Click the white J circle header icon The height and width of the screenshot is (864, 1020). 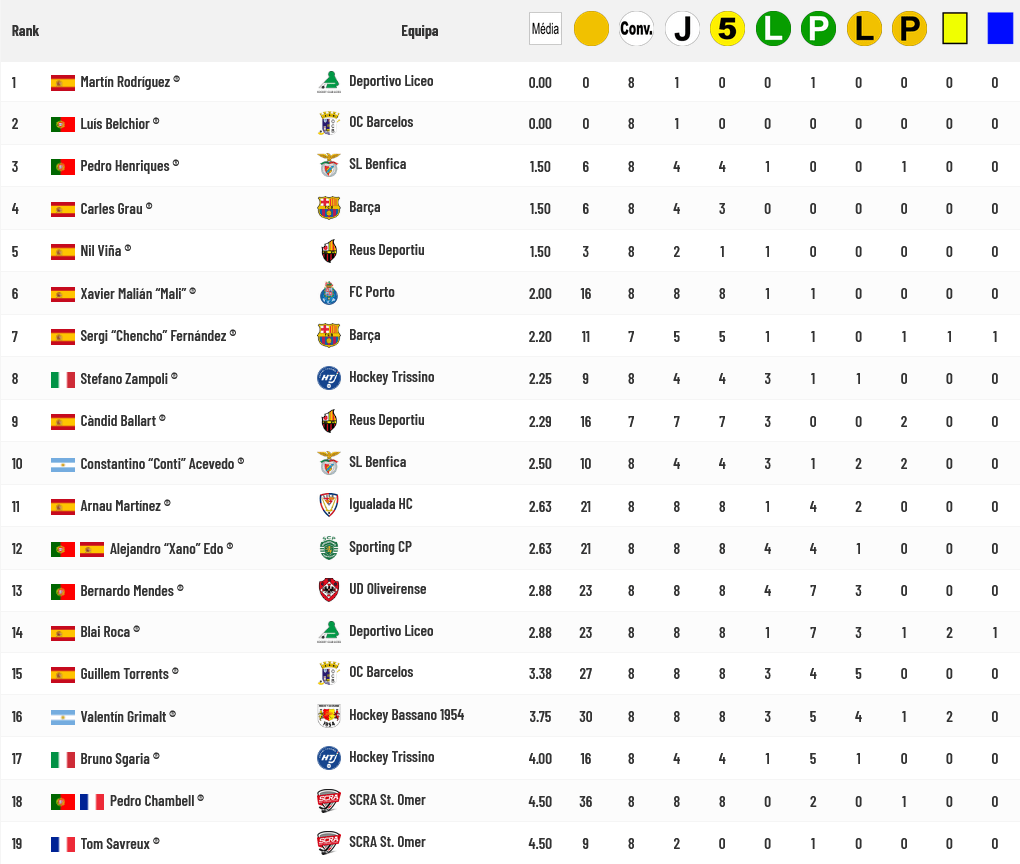[x=682, y=29]
